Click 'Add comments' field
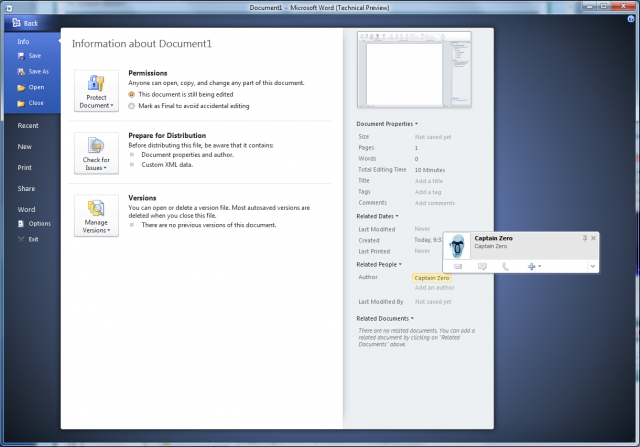Viewport: 640px width, 447px height. point(435,203)
